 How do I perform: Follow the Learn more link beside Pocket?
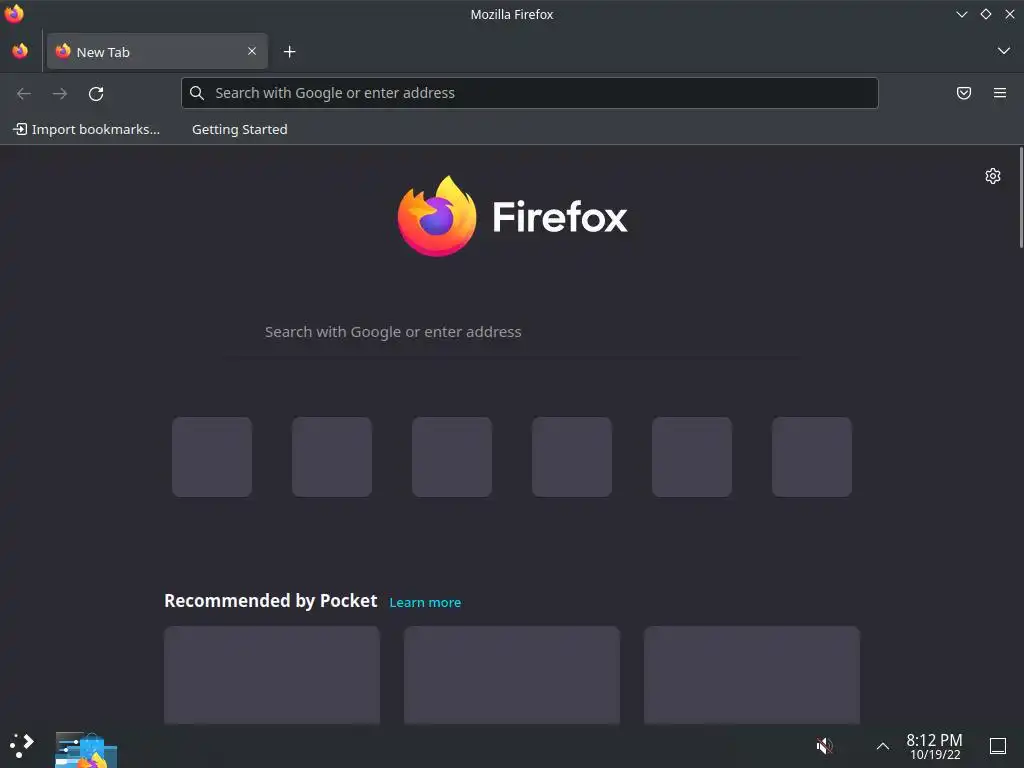(425, 602)
